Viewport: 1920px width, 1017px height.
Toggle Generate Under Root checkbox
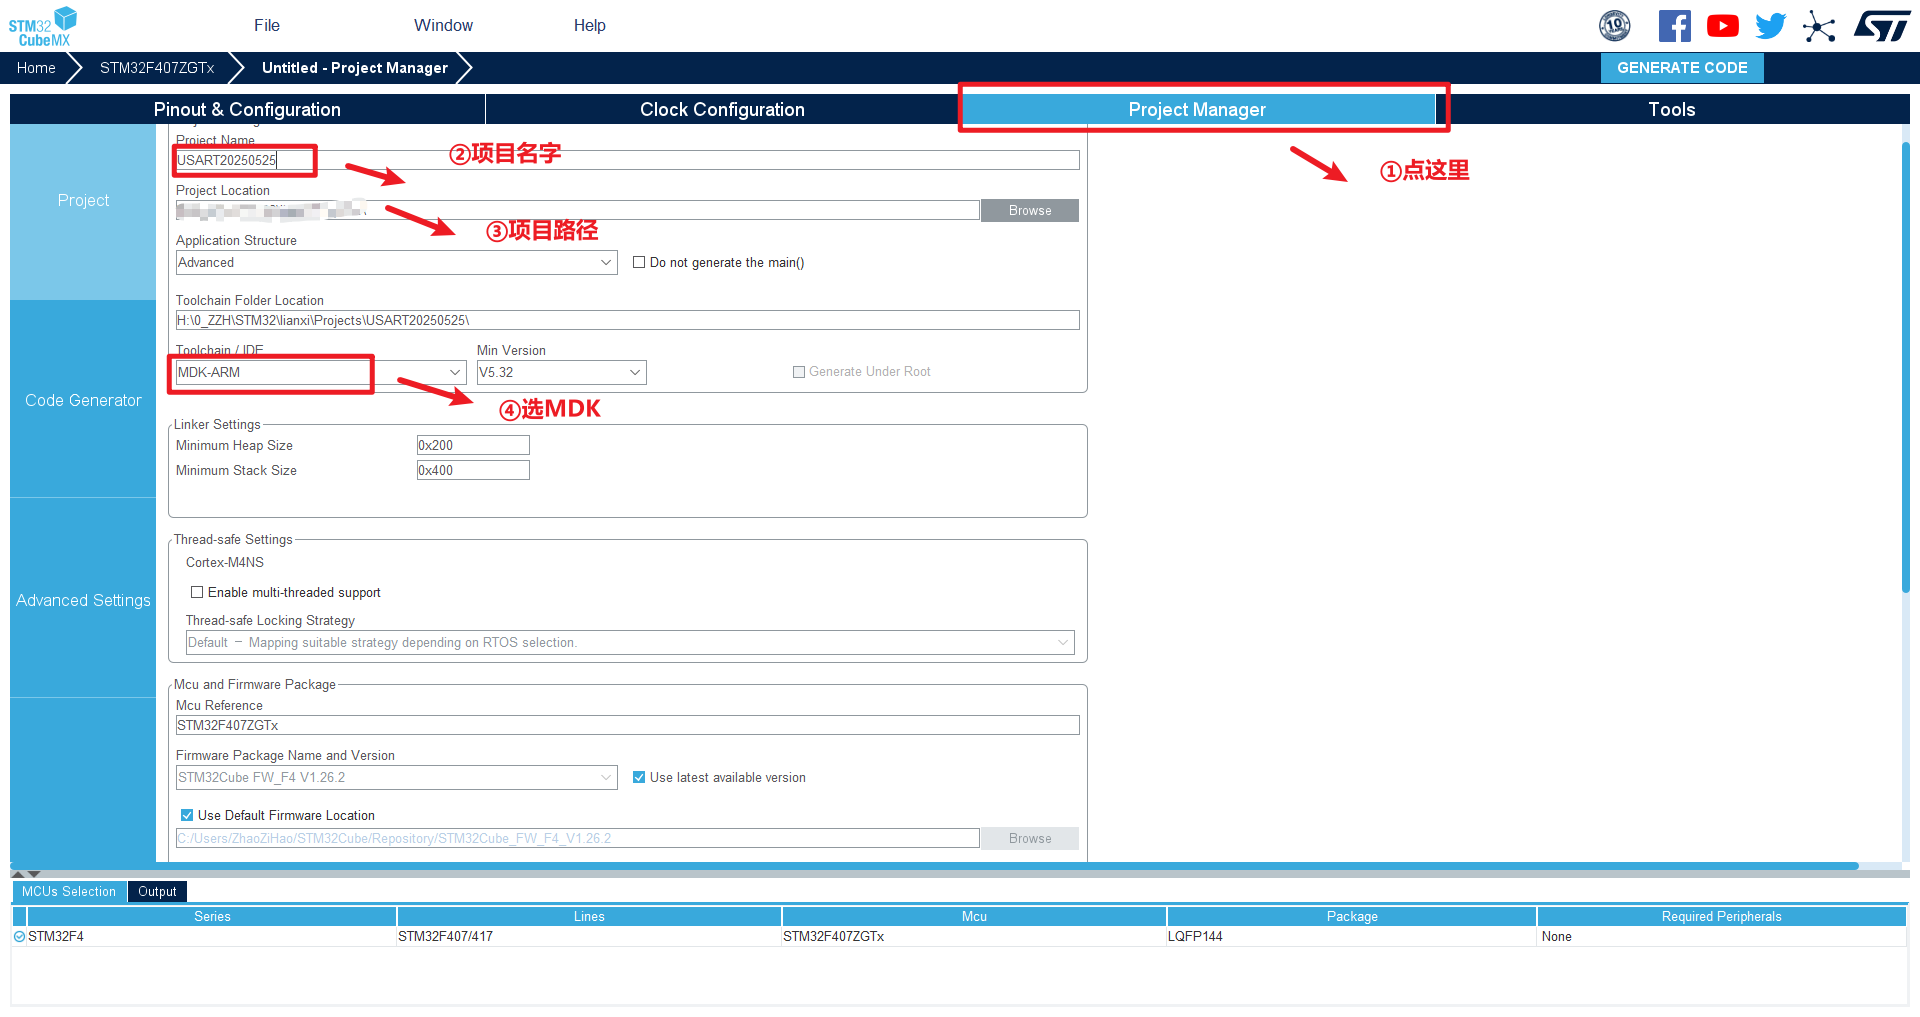(799, 372)
